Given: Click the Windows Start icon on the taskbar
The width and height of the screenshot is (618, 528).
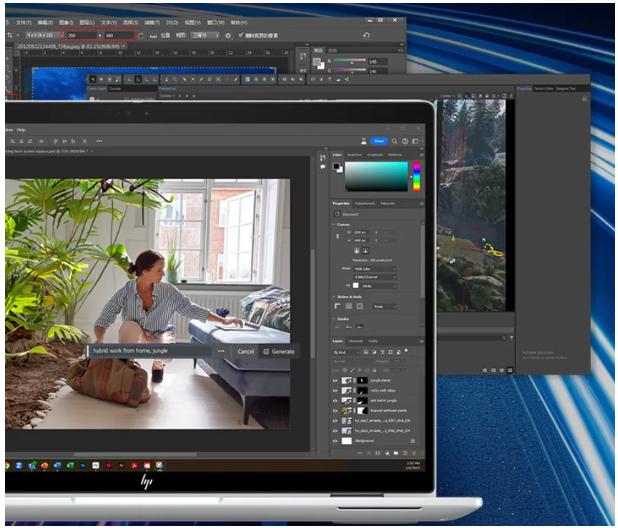Looking at the screenshot, I should 8,466.
